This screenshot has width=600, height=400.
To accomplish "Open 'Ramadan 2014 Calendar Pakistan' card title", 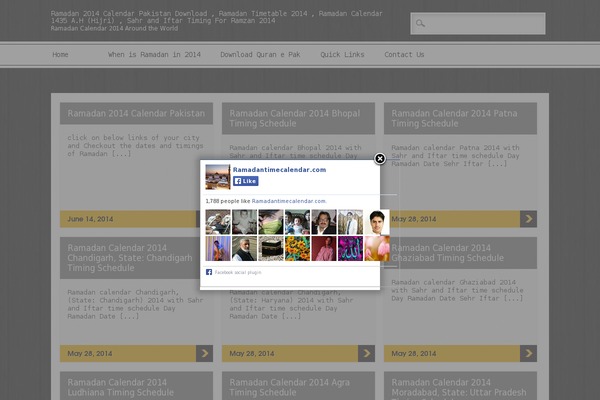I will 136,113.
